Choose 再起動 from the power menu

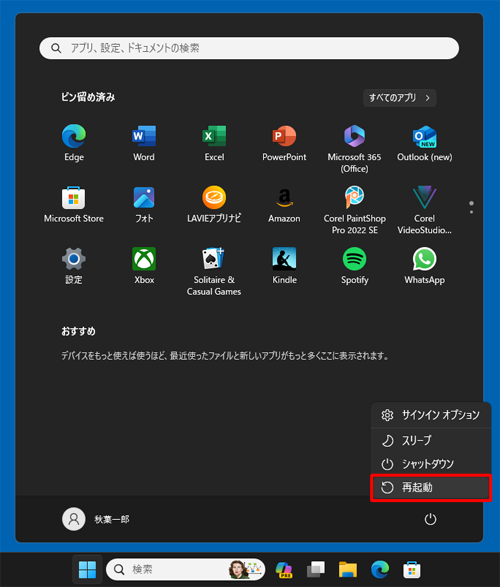click(431, 487)
